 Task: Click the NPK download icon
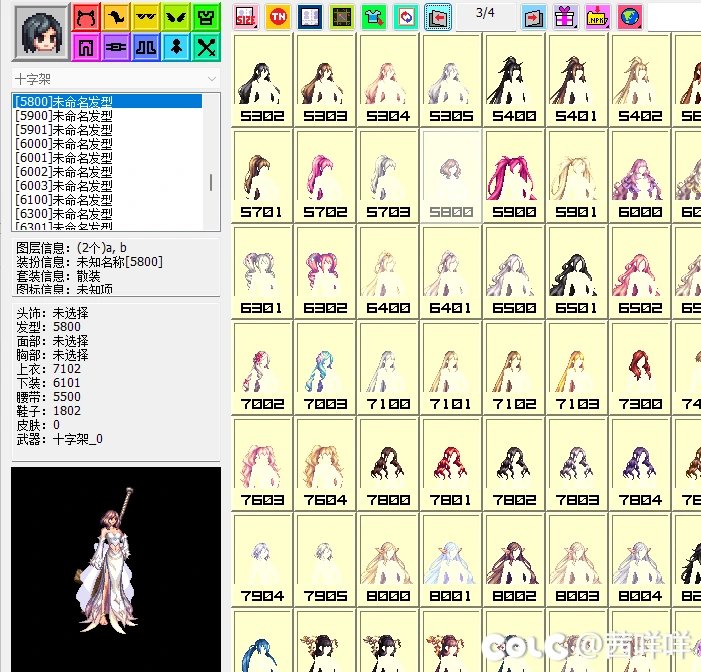[597, 17]
